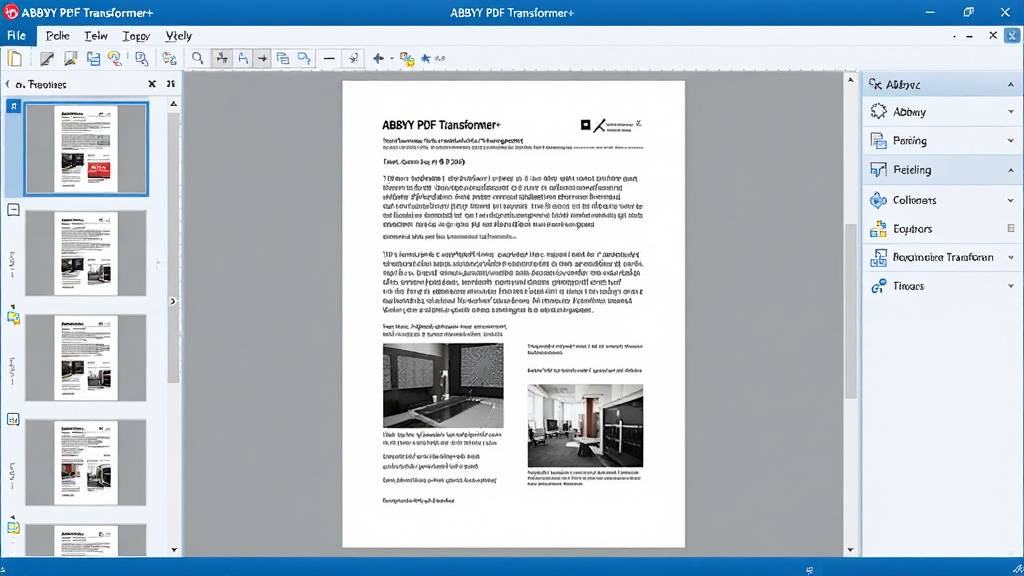Click the edit image toolbar icon
Image resolution: width=1024 pixels, height=576 pixels.
click(70, 58)
